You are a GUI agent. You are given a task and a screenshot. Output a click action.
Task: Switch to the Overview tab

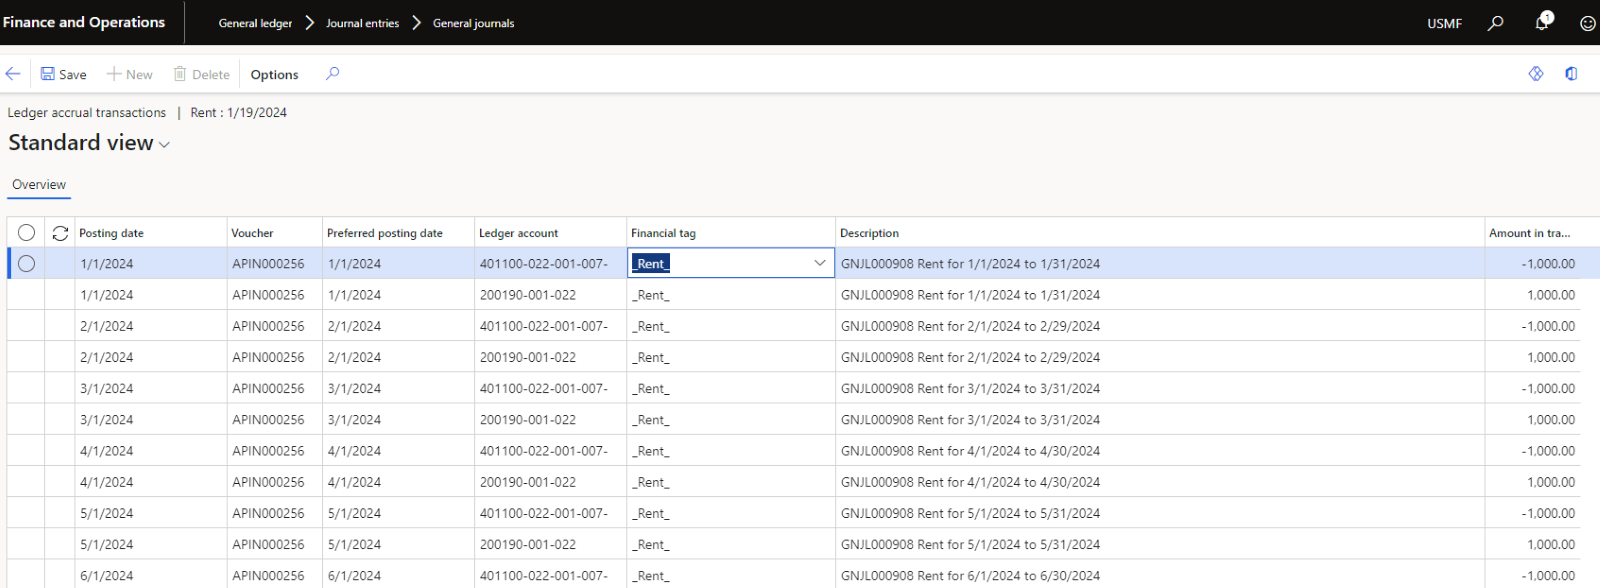[39, 185]
